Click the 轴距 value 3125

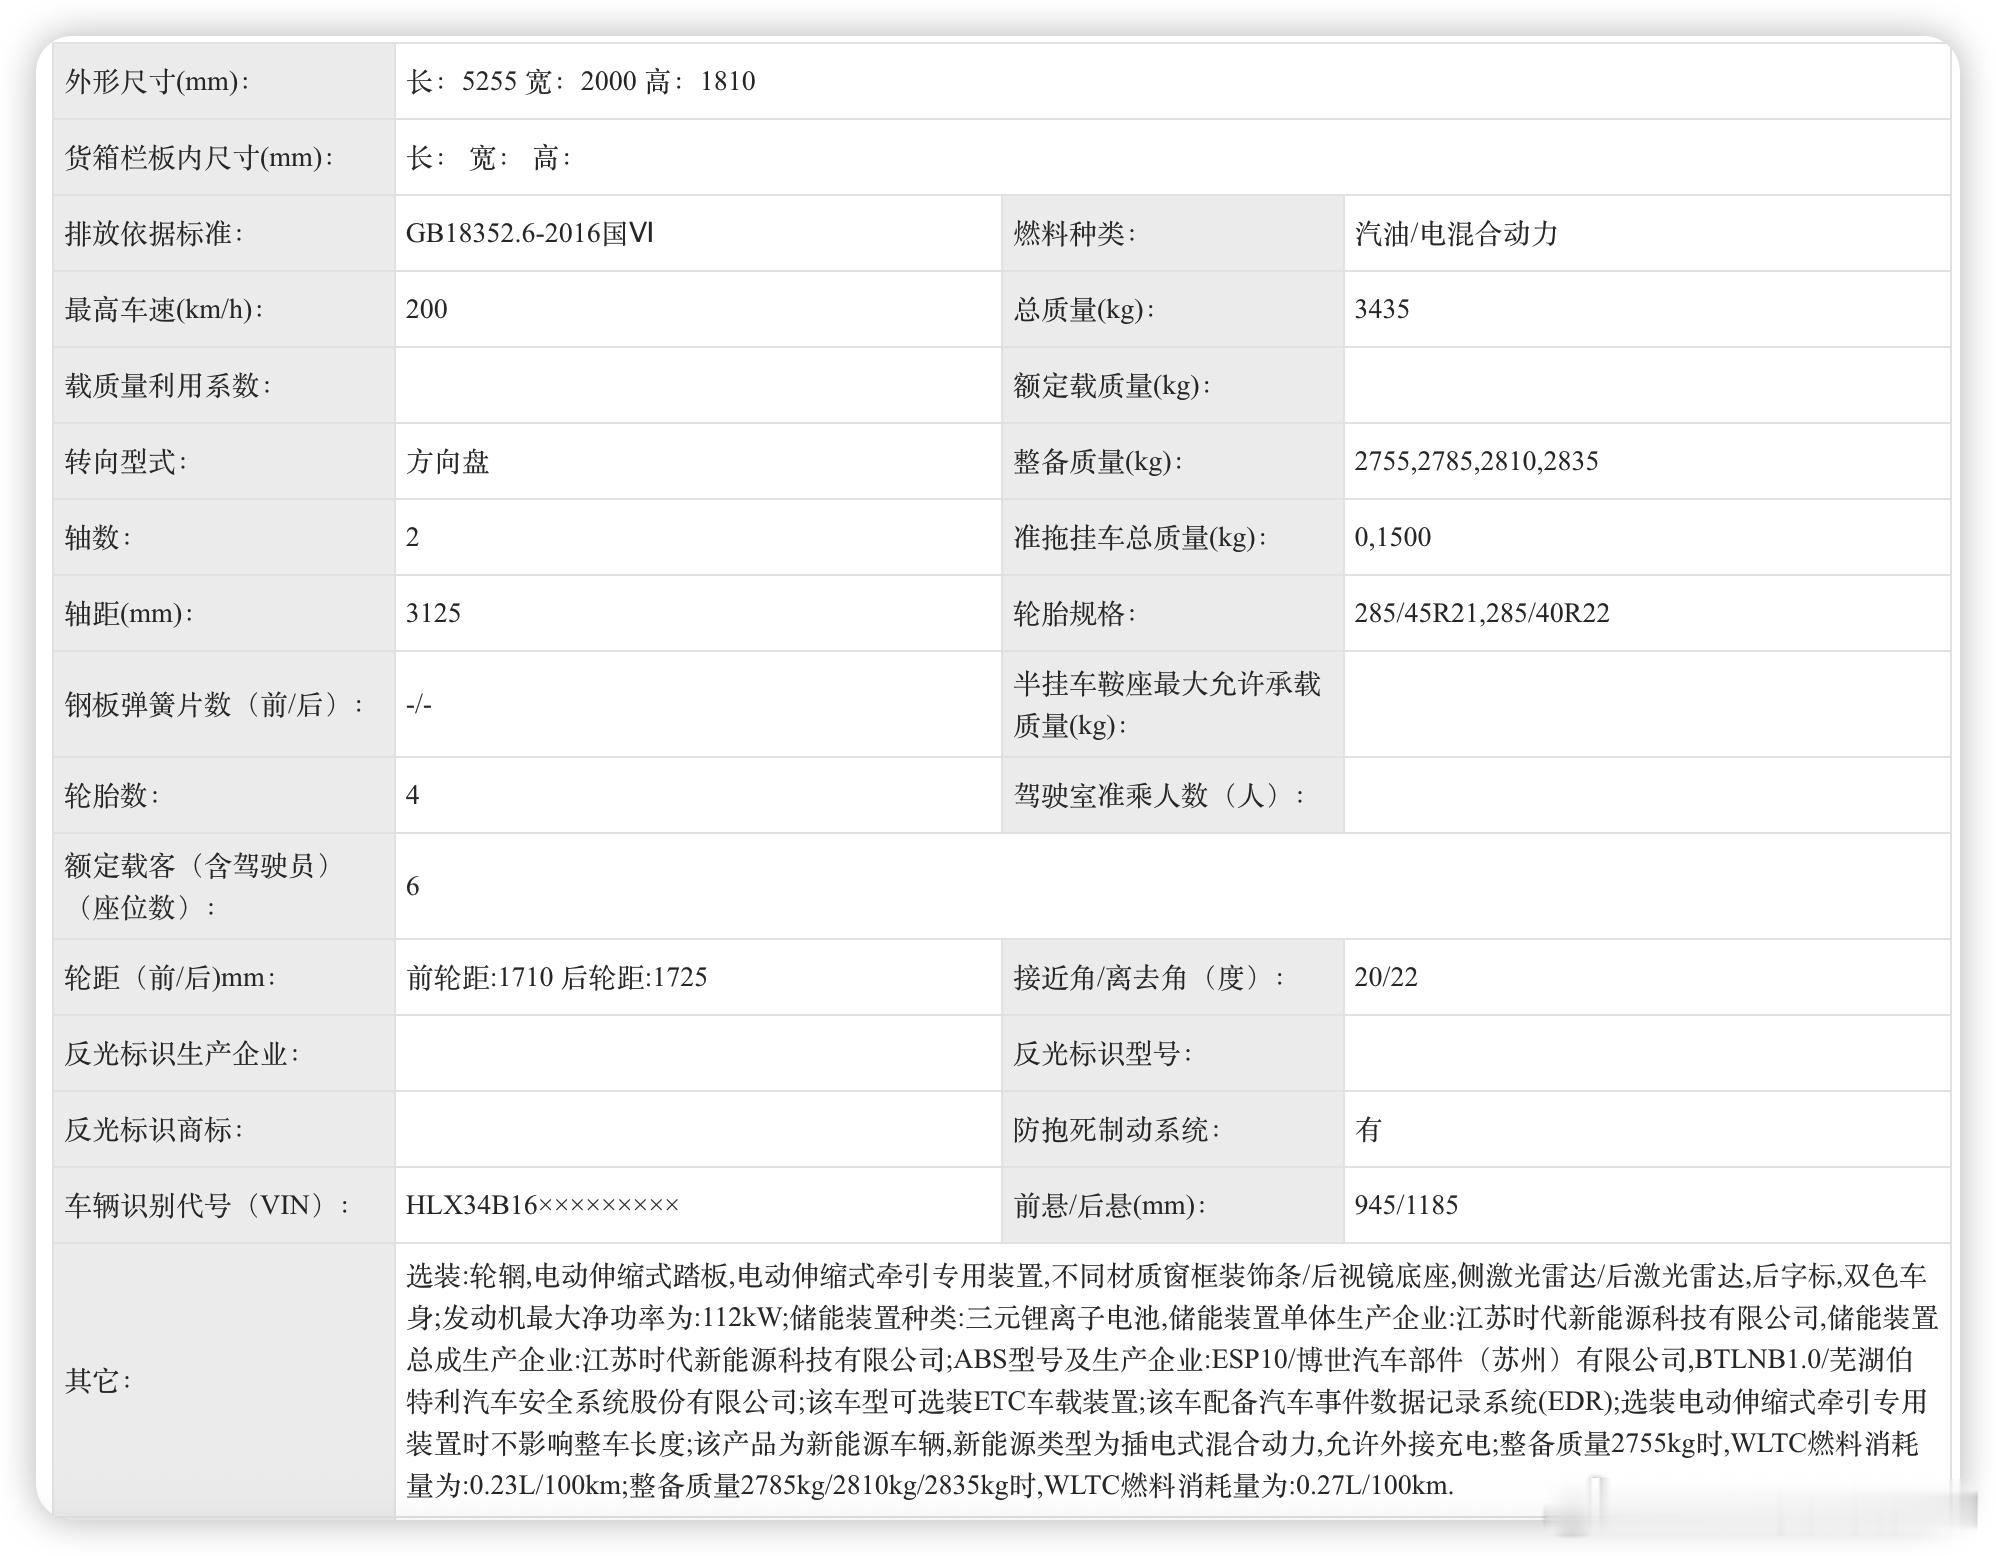pos(433,613)
